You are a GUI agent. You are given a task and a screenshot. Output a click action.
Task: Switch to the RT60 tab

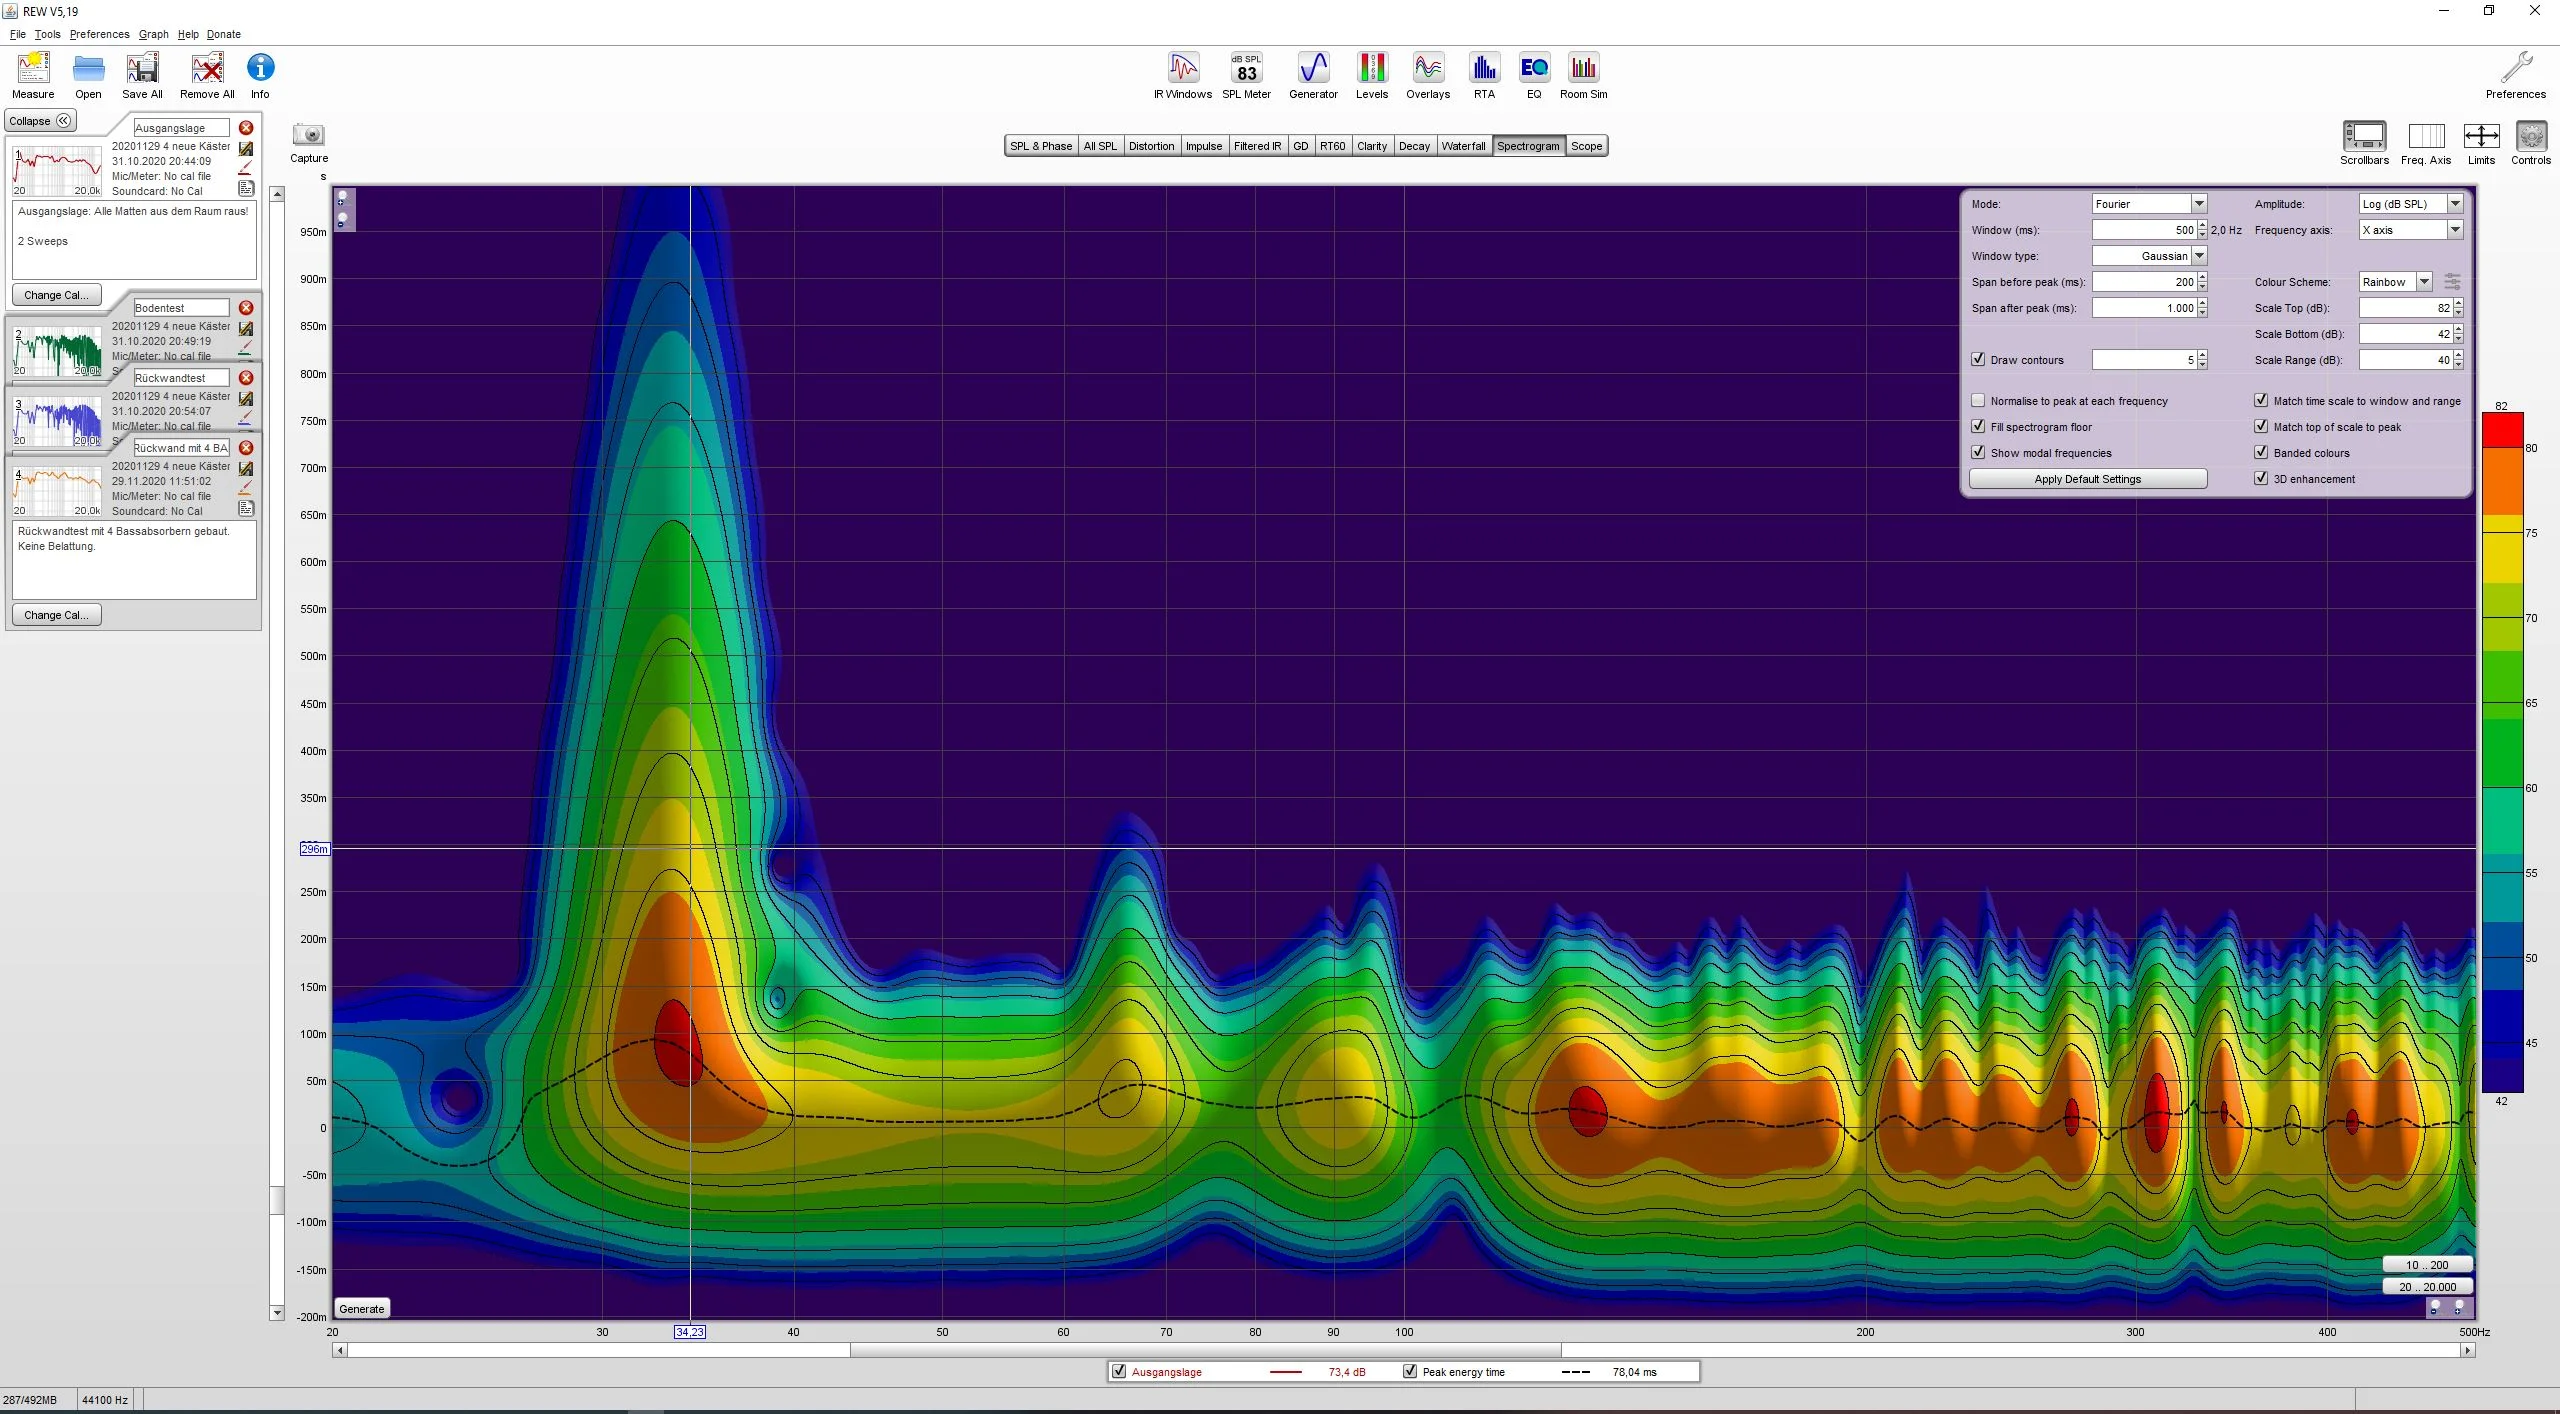coord(1332,146)
